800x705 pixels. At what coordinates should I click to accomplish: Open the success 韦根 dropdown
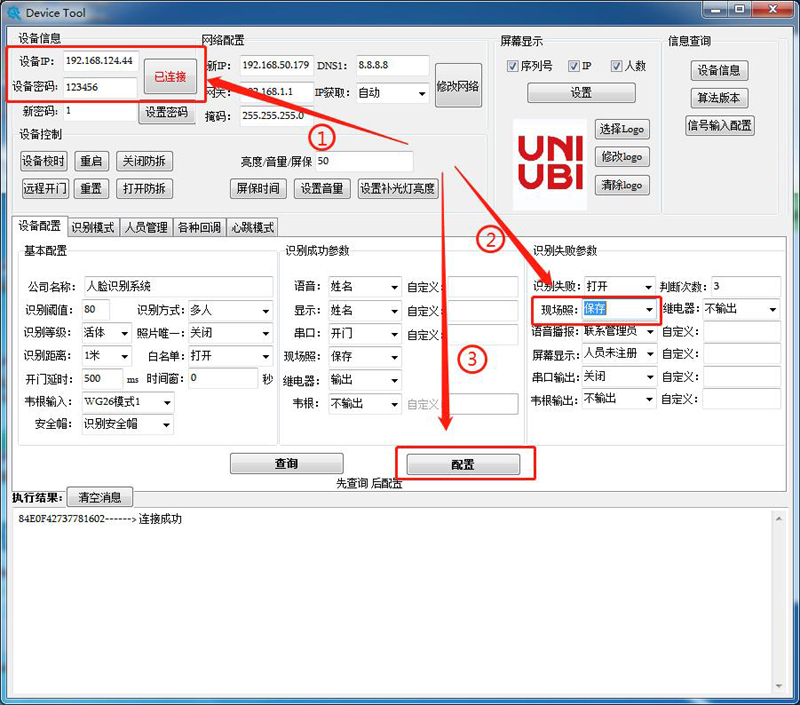click(365, 404)
